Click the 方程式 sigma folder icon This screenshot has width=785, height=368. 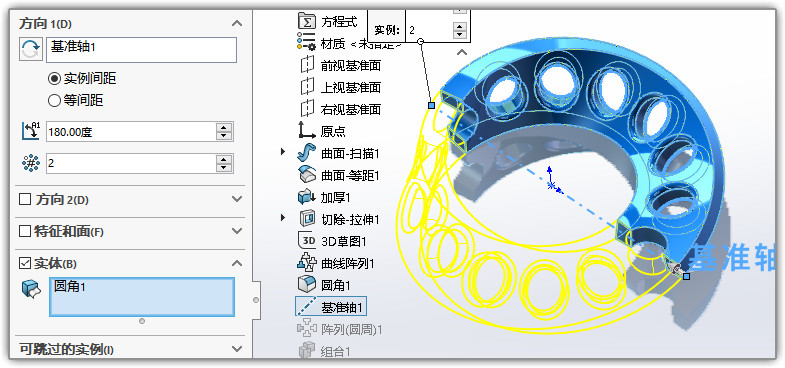(306, 22)
